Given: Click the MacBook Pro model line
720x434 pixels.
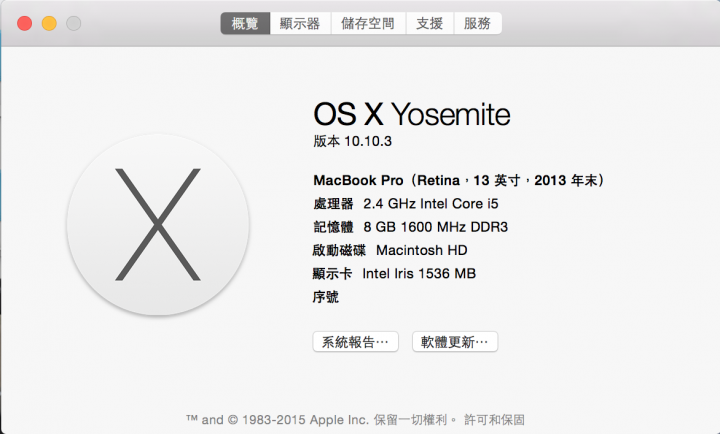Looking at the screenshot, I should click(x=458, y=180).
